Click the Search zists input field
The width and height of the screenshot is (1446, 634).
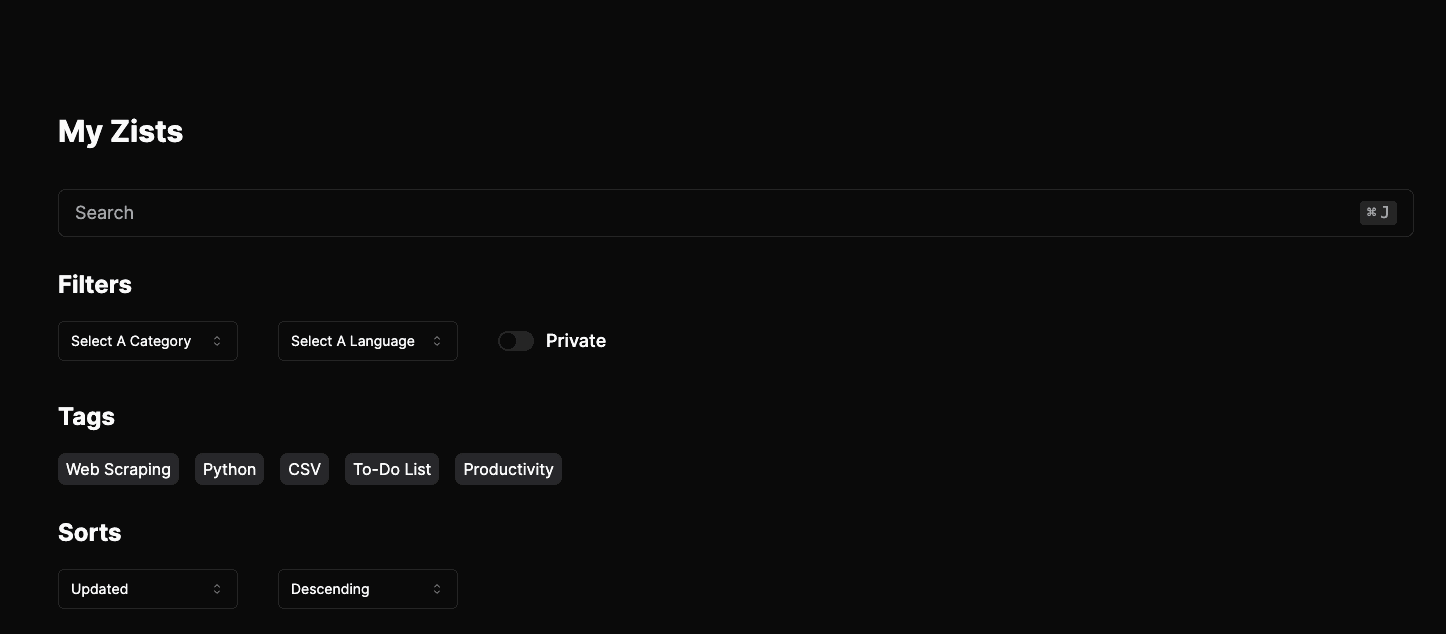(x=700, y=213)
